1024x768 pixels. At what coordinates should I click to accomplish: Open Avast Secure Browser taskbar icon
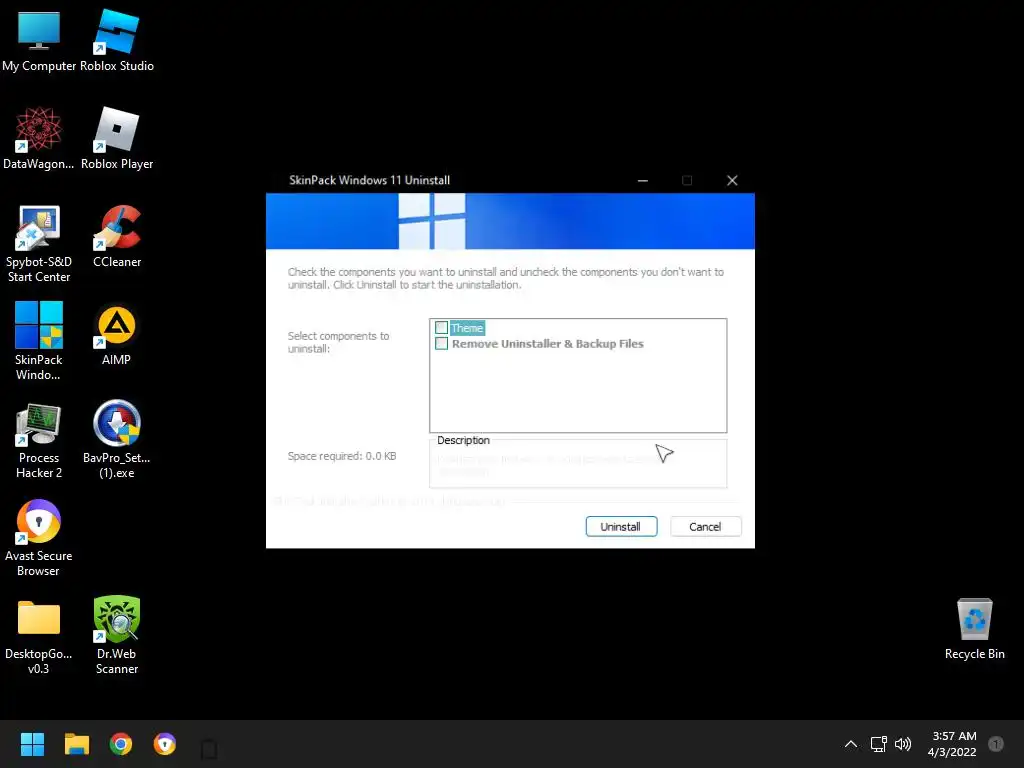tap(165, 744)
